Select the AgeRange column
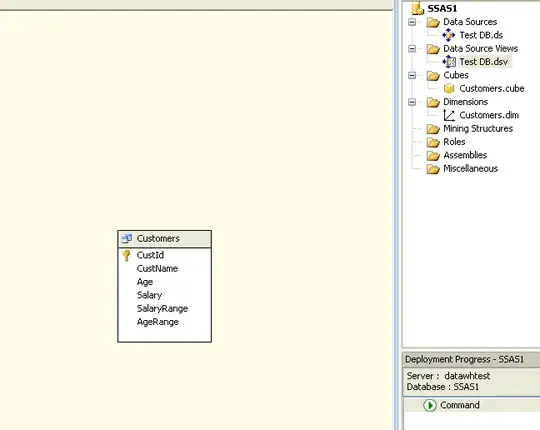Image resolution: width=540 pixels, height=430 pixels. click(157, 322)
